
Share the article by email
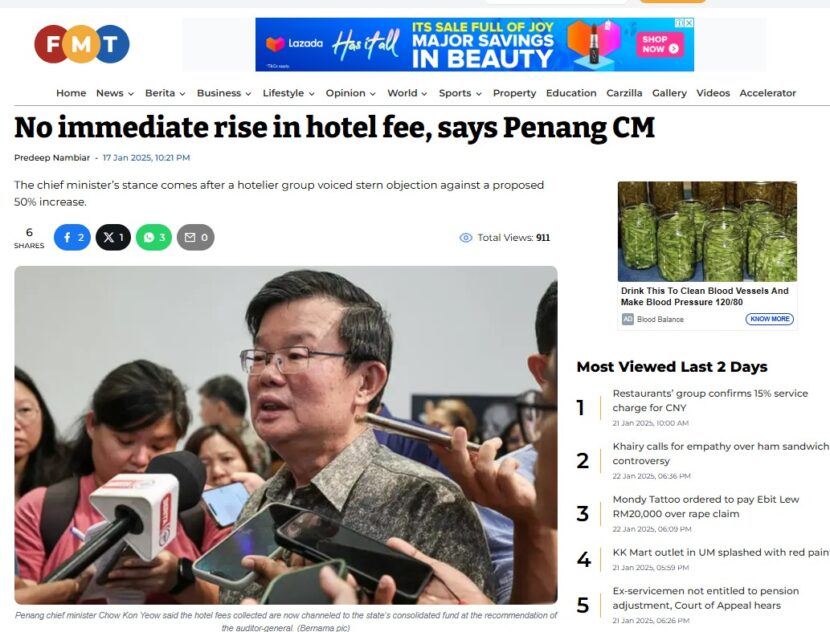click(x=195, y=237)
